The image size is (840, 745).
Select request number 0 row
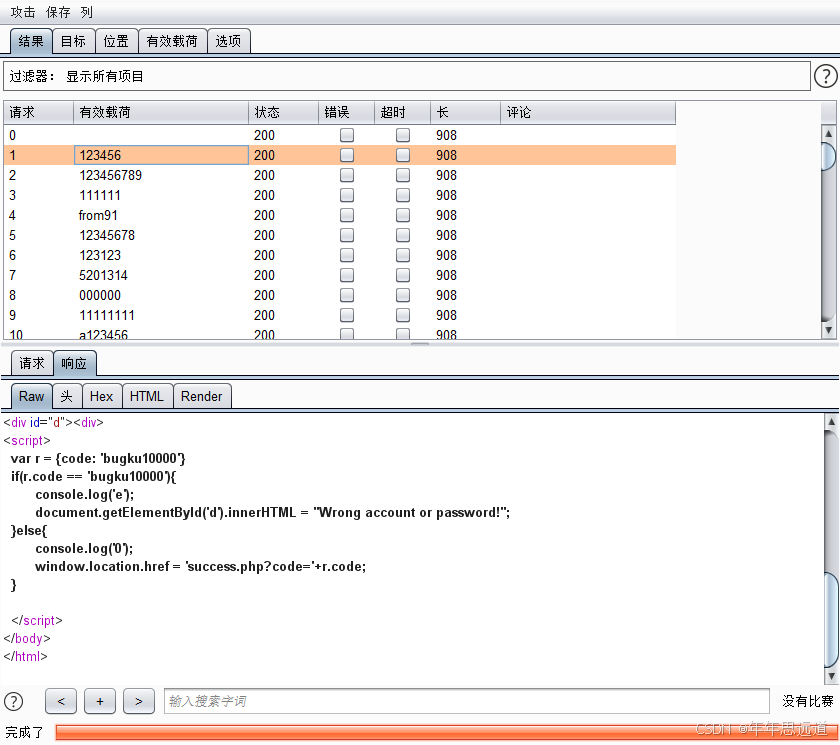pyautogui.click(x=340, y=135)
